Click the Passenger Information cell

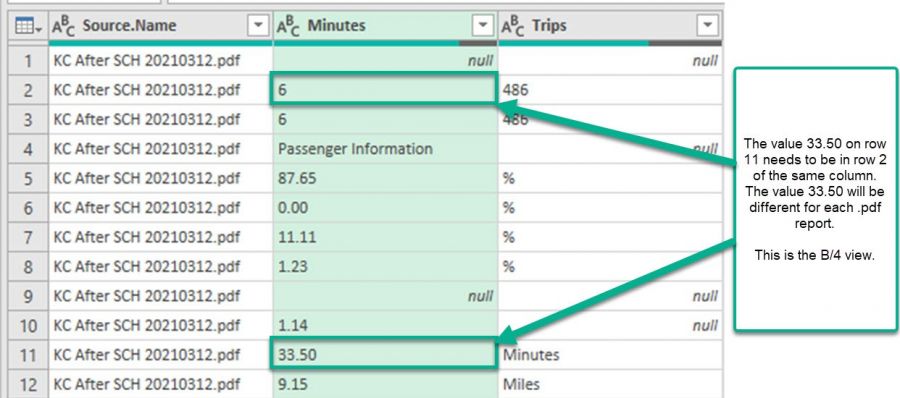pyautogui.click(x=385, y=149)
